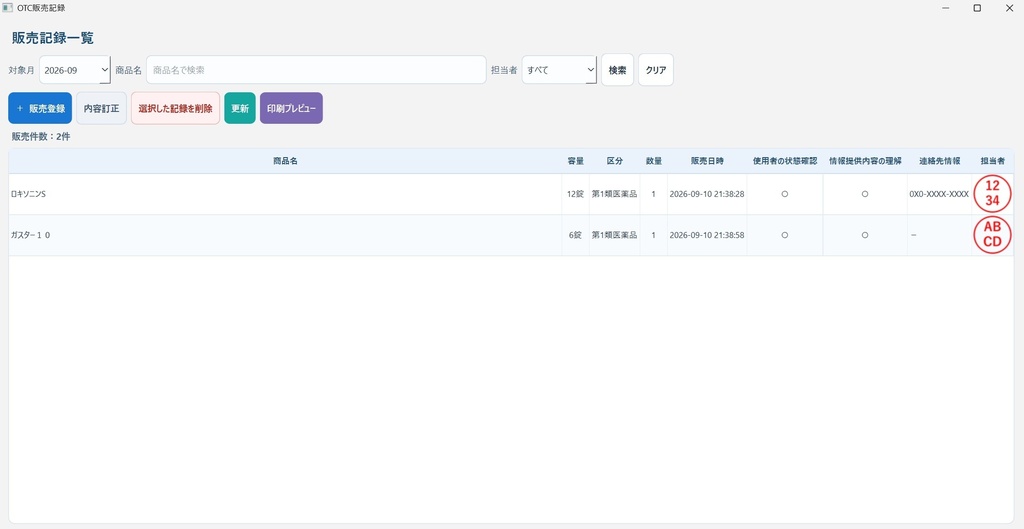Focus the 商品名で検索 input field

click(x=316, y=70)
